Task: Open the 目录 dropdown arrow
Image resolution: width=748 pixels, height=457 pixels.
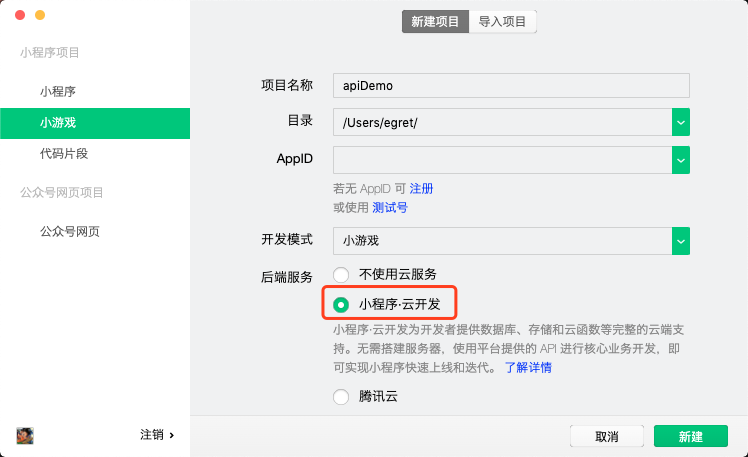Action: [x=681, y=122]
